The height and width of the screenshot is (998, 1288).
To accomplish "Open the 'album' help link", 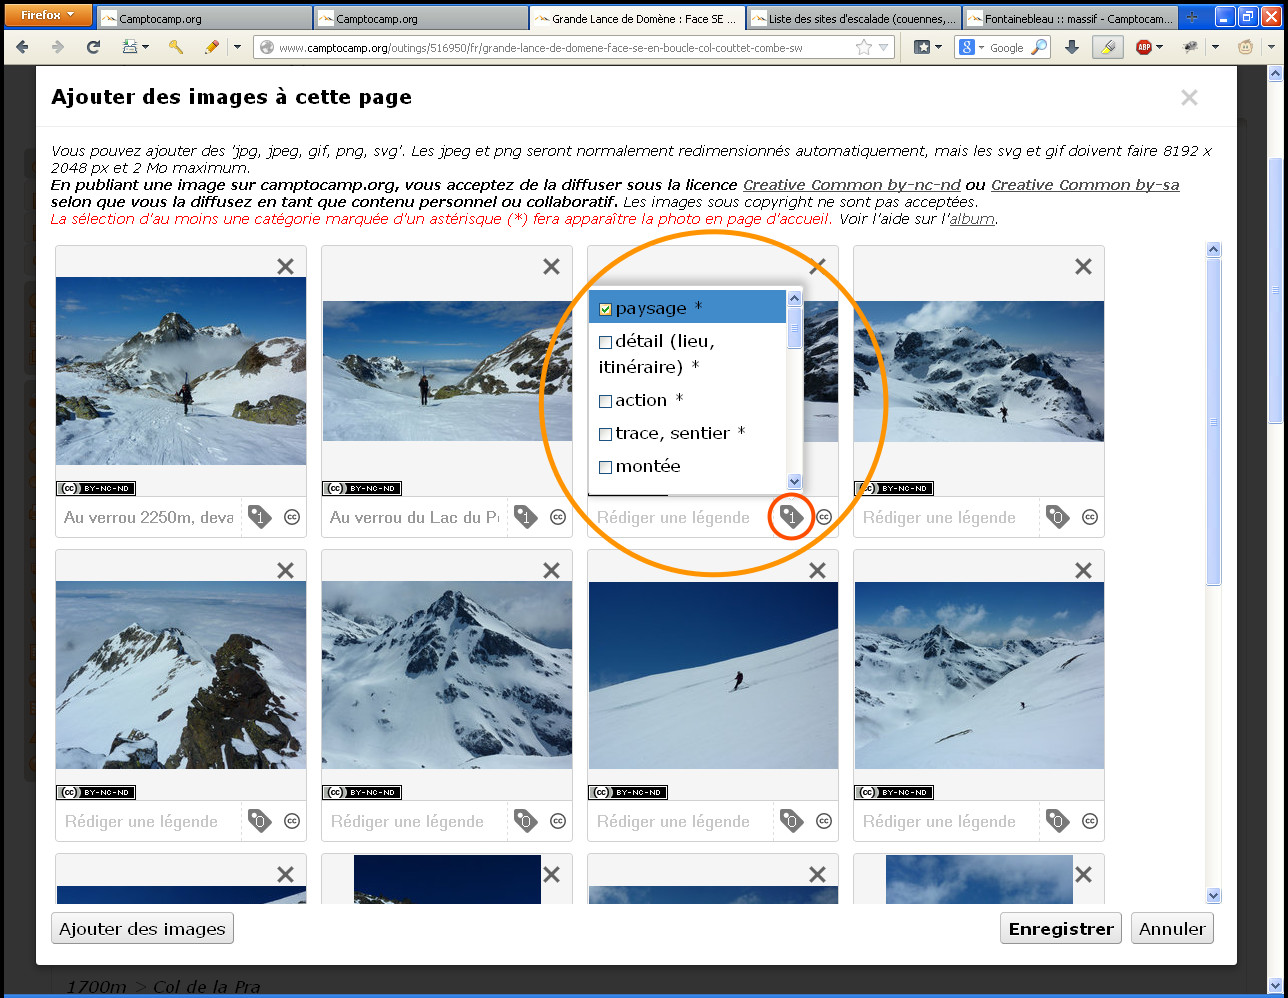I will (x=972, y=219).
